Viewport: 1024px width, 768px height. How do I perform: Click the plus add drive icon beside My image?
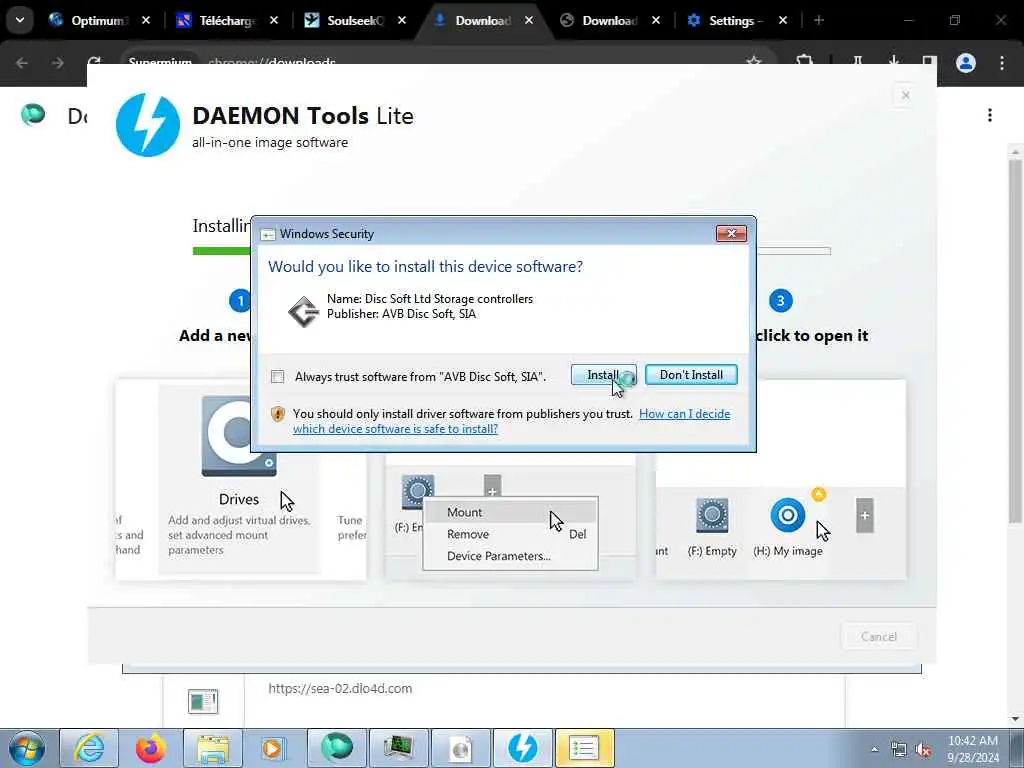[x=865, y=515]
